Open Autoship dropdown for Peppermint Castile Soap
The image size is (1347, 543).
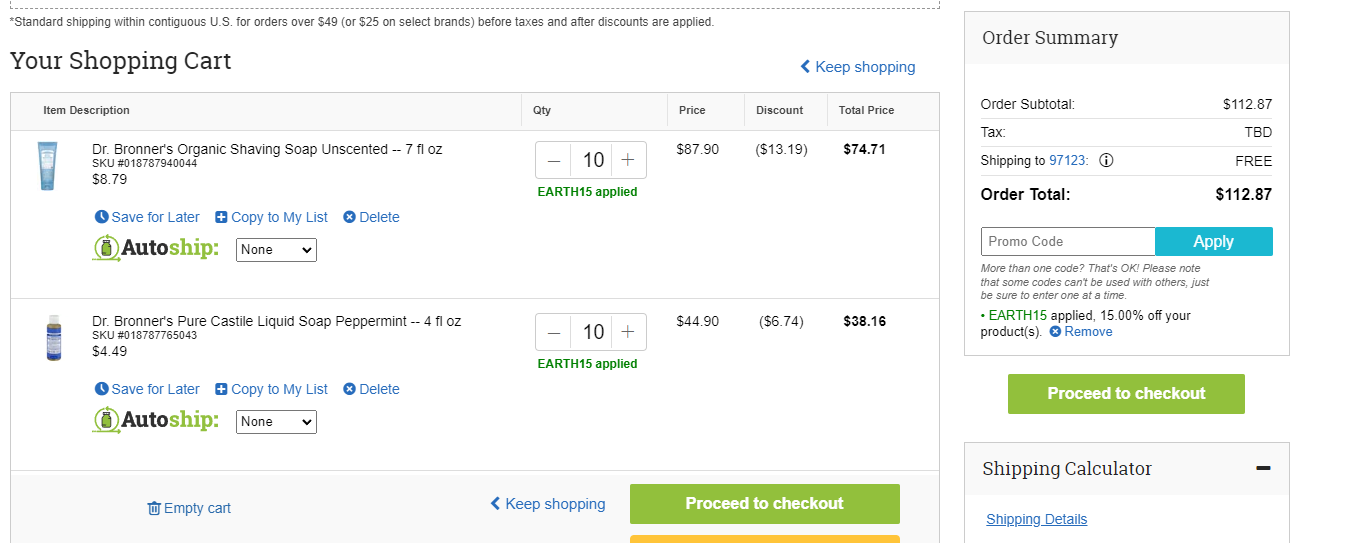click(x=276, y=422)
